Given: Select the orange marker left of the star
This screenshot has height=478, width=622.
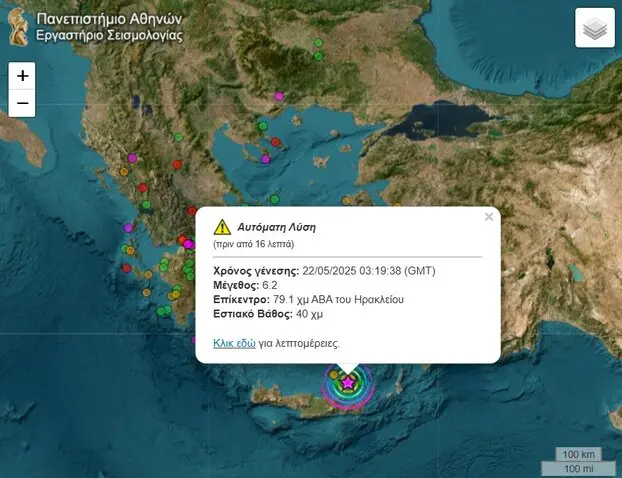Looking at the screenshot, I should pos(334,375).
